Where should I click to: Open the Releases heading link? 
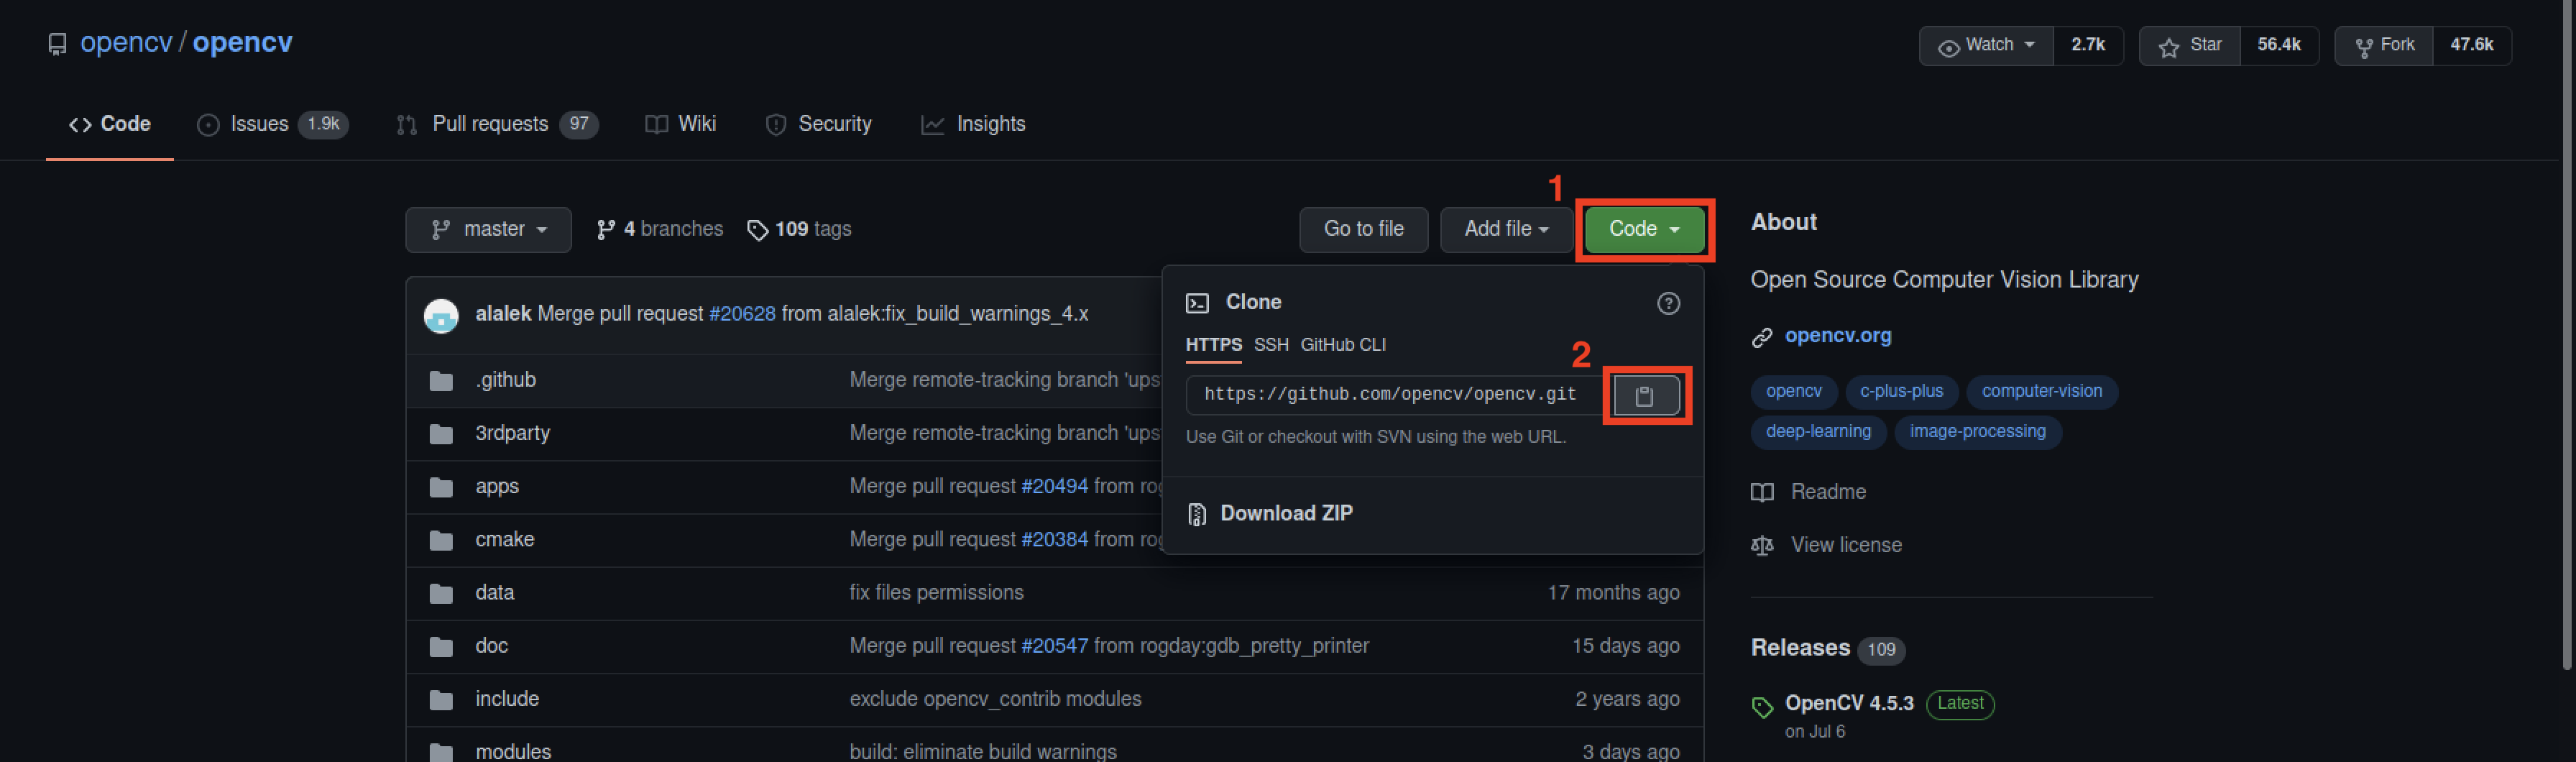(1800, 648)
